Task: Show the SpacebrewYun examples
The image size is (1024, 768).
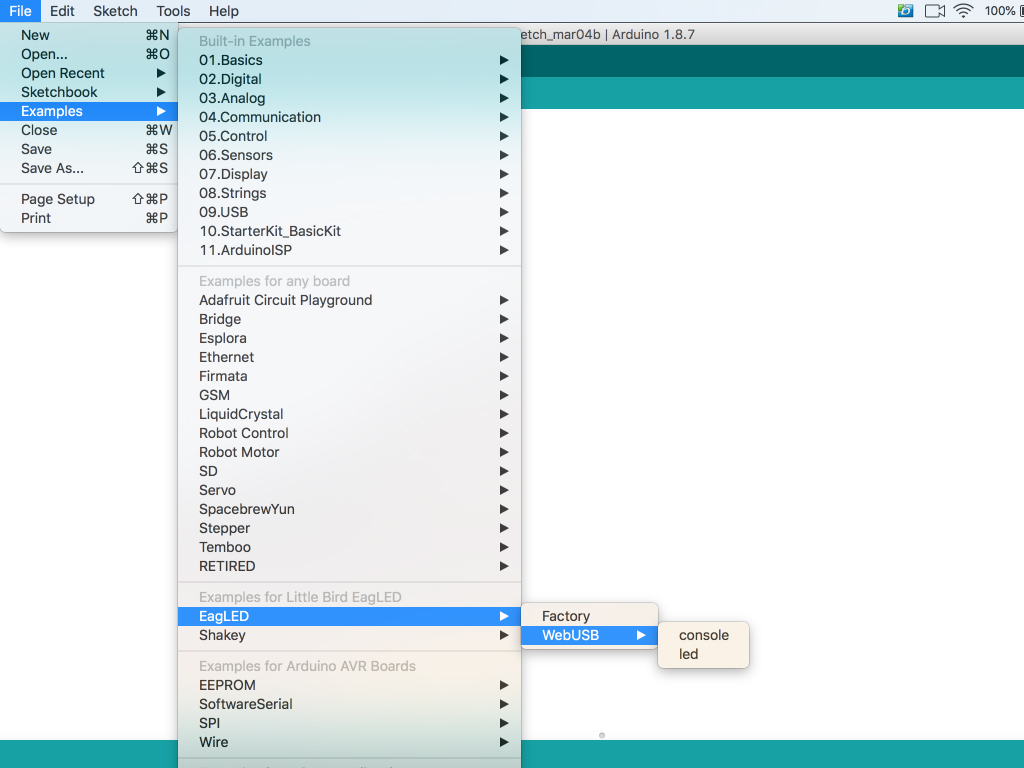Action: click(349, 508)
